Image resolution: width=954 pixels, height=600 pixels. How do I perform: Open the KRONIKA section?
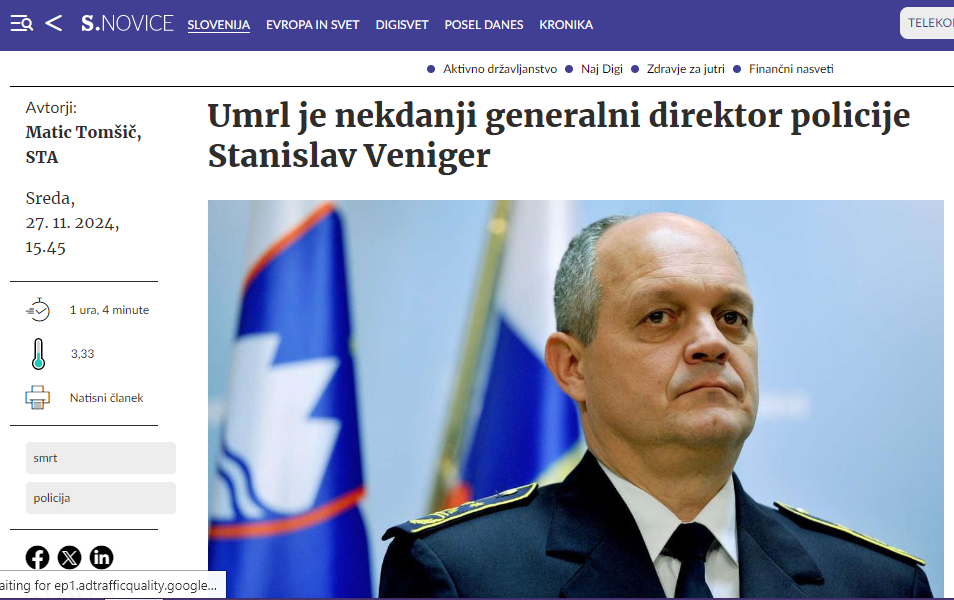(x=566, y=25)
